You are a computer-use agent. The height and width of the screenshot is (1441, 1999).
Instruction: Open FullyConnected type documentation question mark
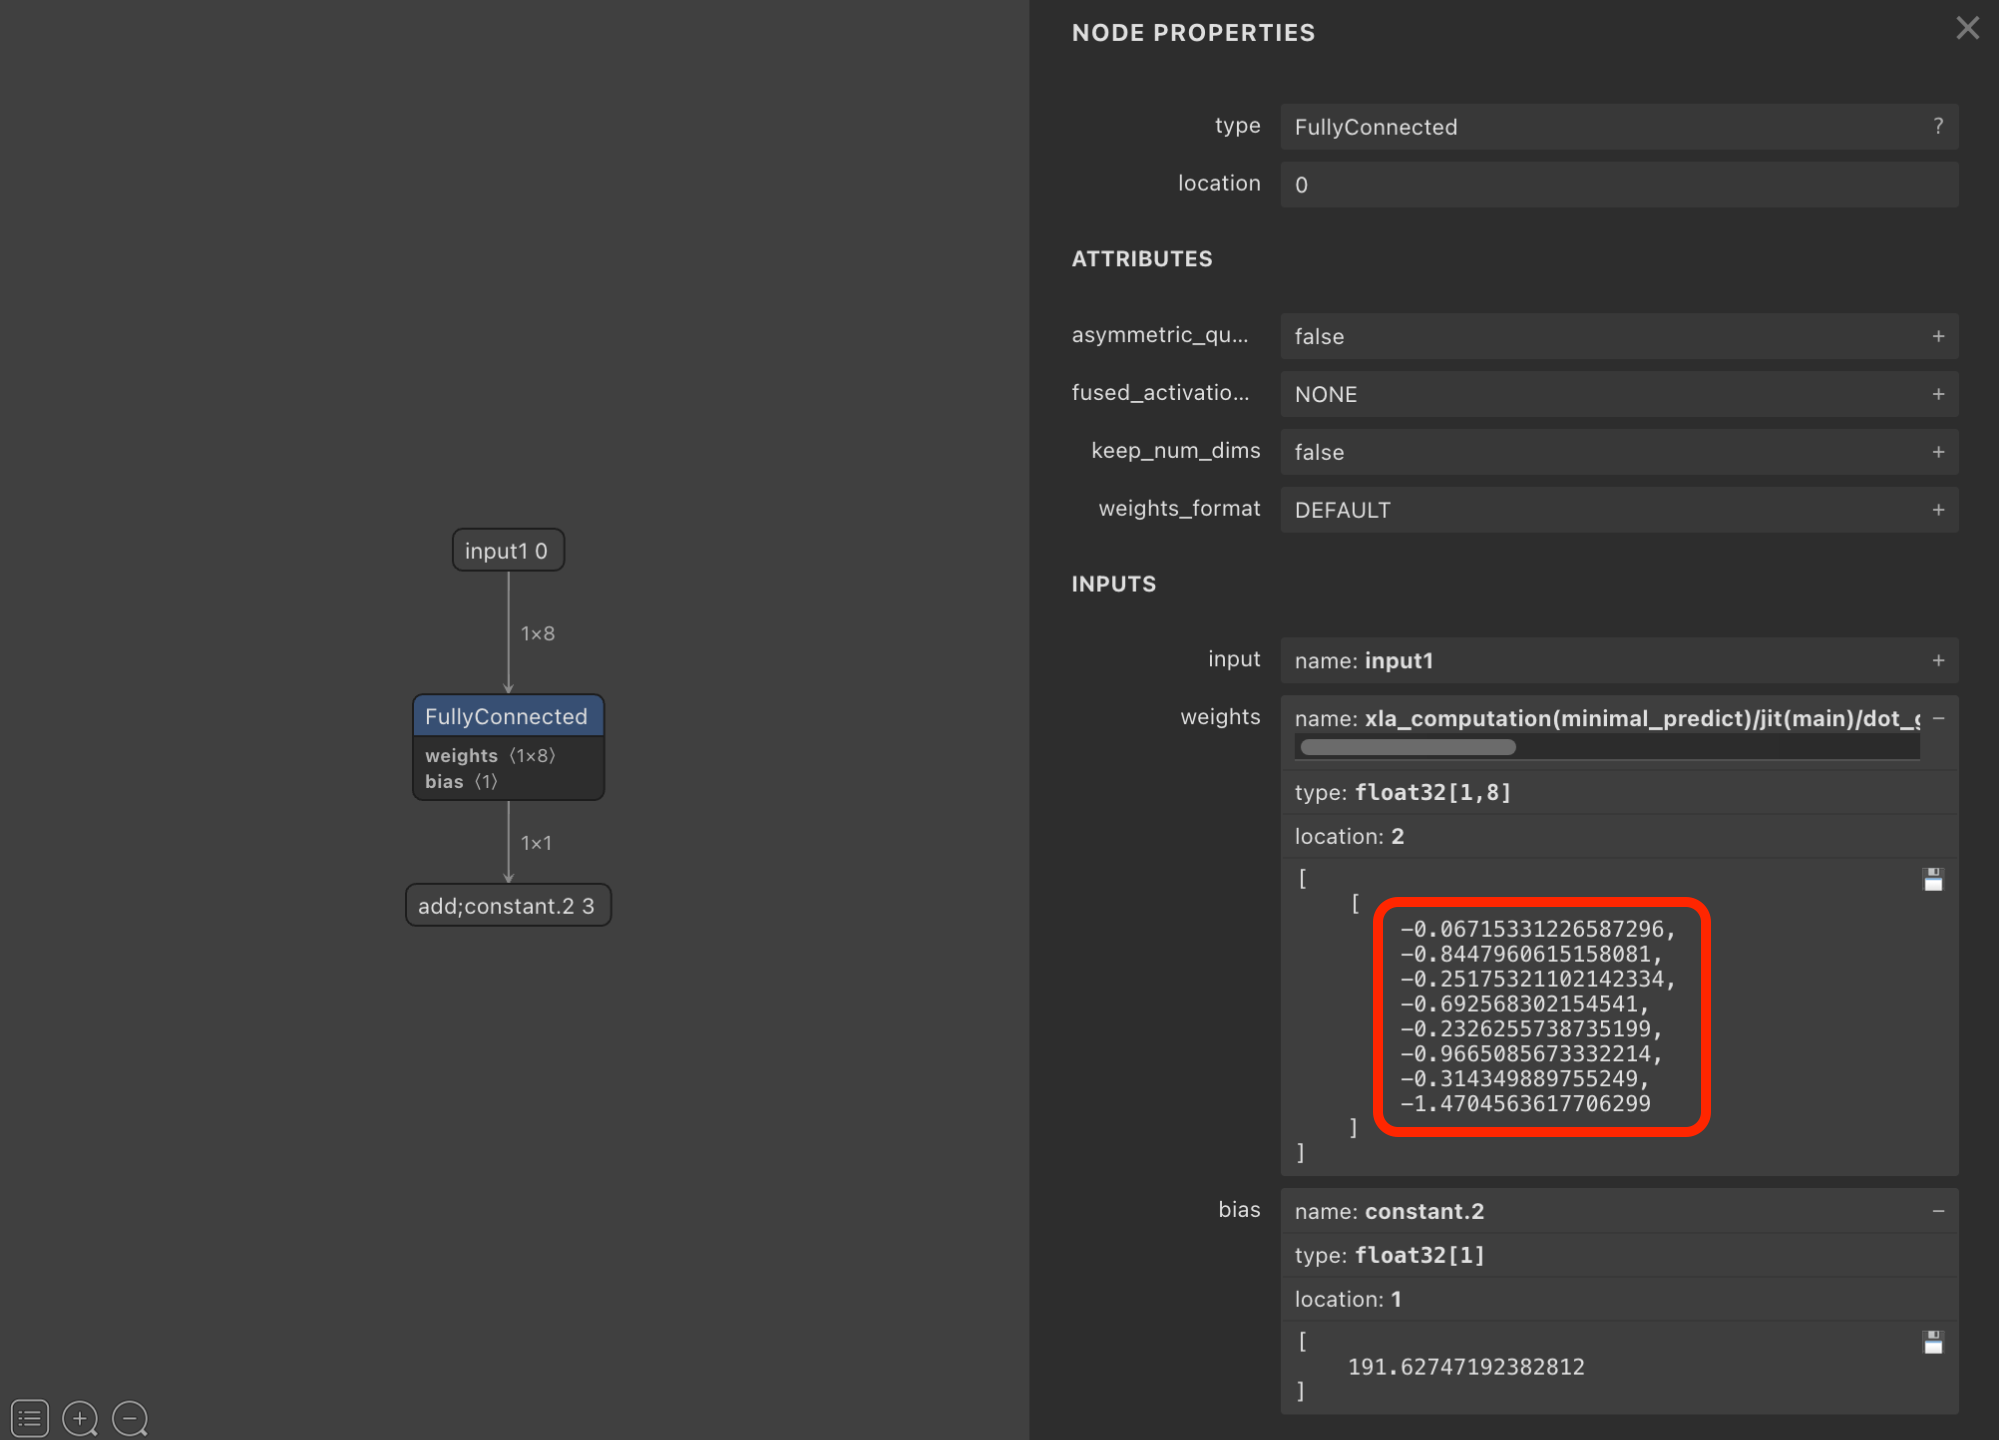pyautogui.click(x=1938, y=126)
